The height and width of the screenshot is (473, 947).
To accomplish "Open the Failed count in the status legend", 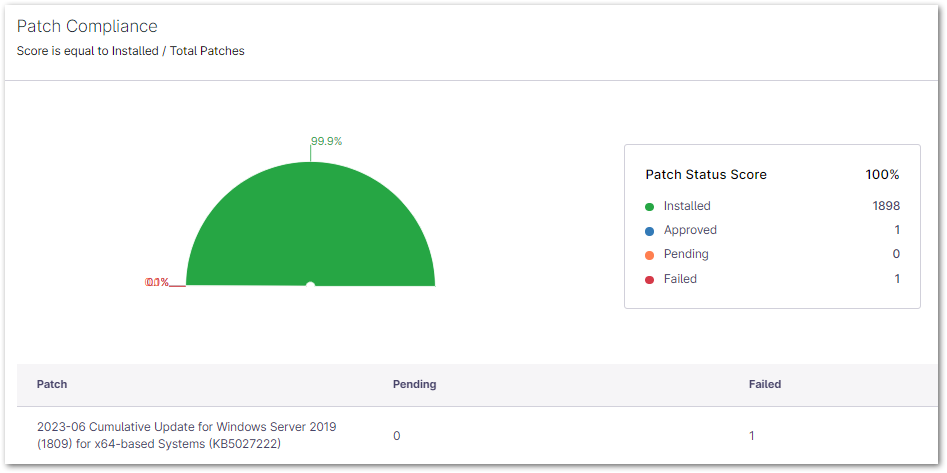I will pos(896,279).
